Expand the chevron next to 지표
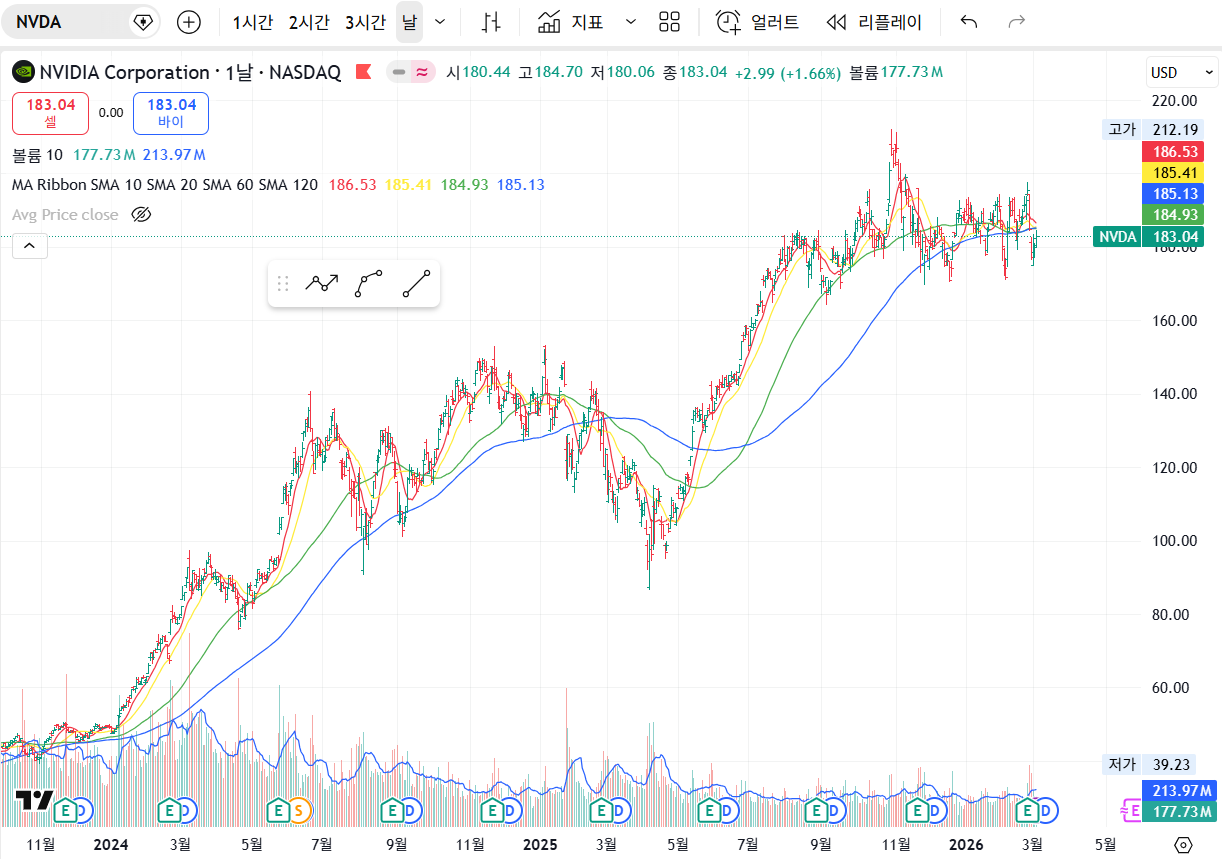1222x859 pixels. (x=630, y=22)
